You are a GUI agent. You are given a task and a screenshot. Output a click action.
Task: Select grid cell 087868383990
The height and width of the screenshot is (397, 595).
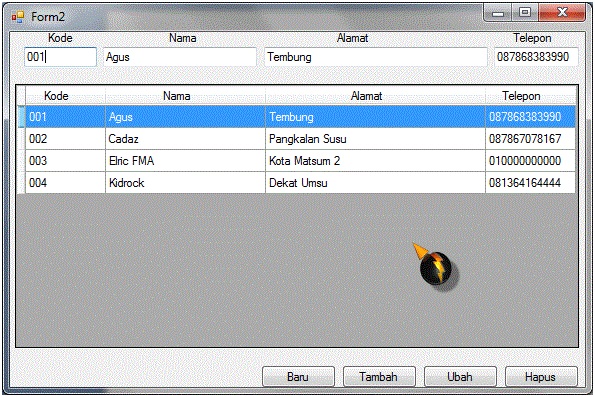(530, 117)
